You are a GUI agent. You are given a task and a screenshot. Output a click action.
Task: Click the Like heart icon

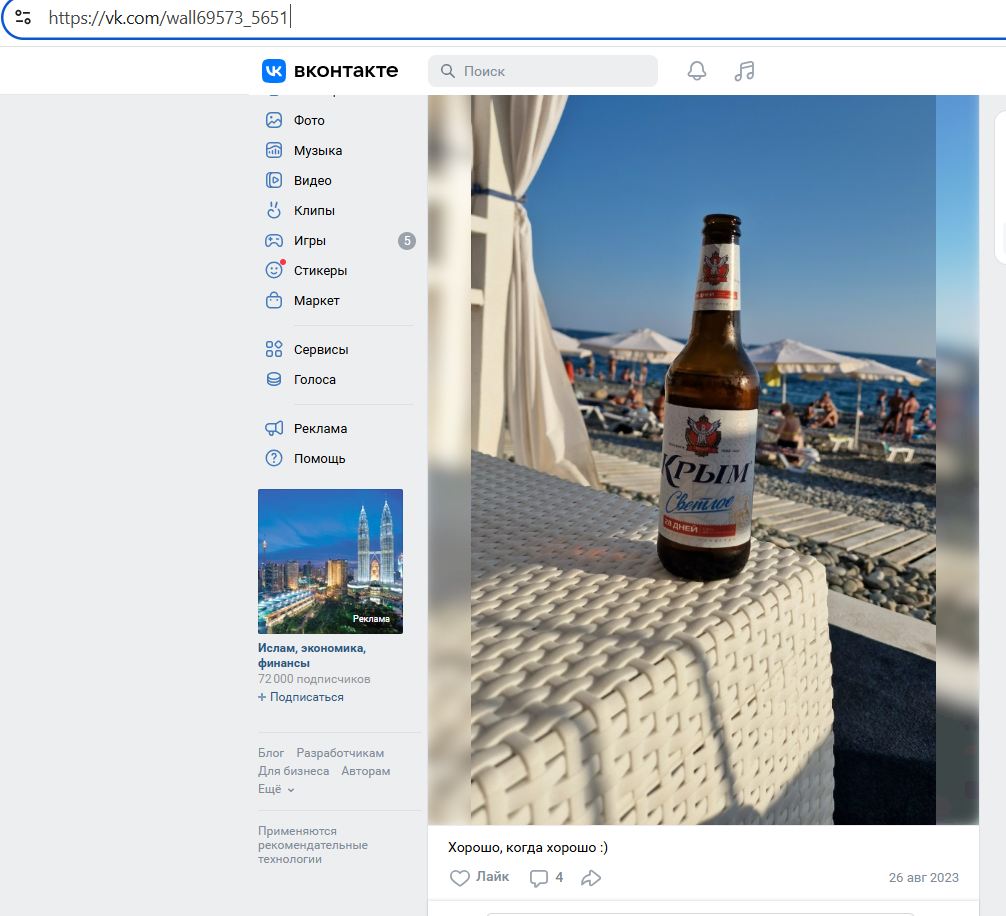[x=460, y=878]
